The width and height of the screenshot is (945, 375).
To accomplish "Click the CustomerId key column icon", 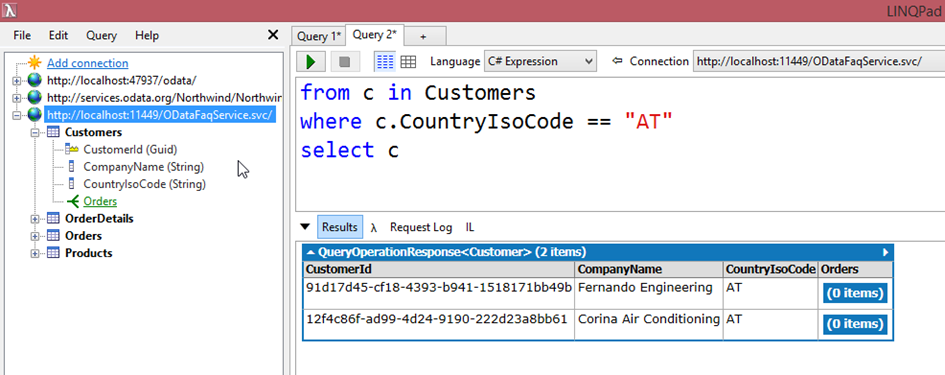I will pyautogui.click(x=72, y=149).
